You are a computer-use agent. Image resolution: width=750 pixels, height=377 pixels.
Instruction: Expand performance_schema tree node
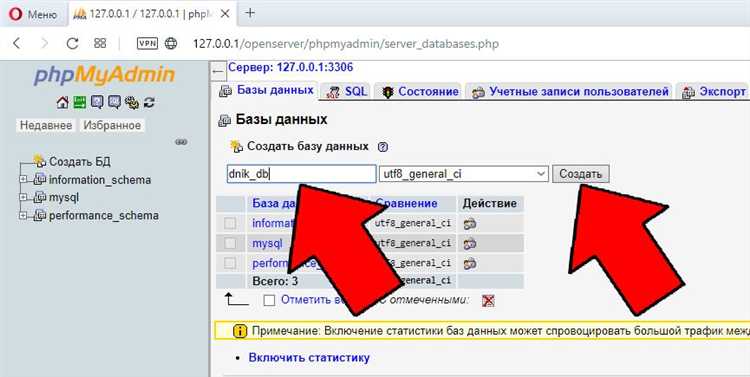(x=22, y=215)
